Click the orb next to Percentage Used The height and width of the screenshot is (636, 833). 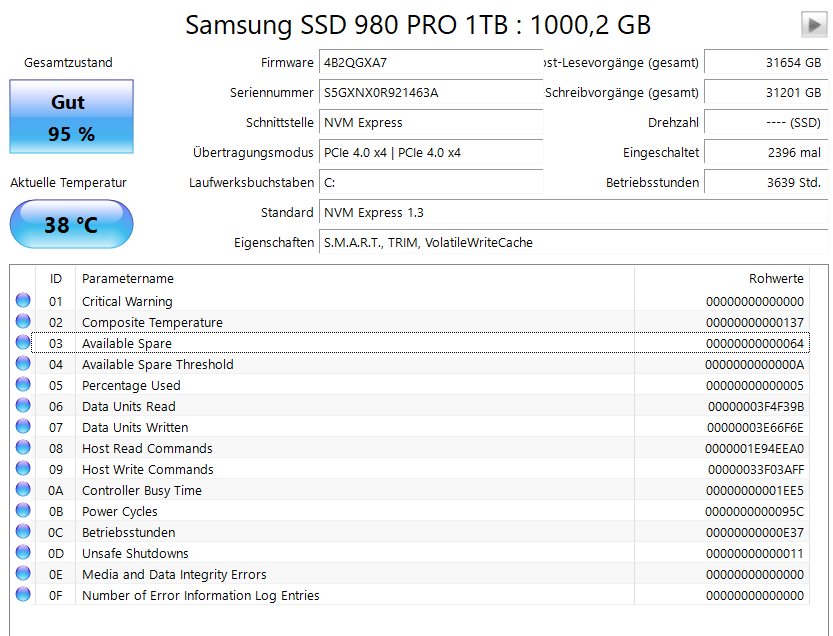coord(23,385)
